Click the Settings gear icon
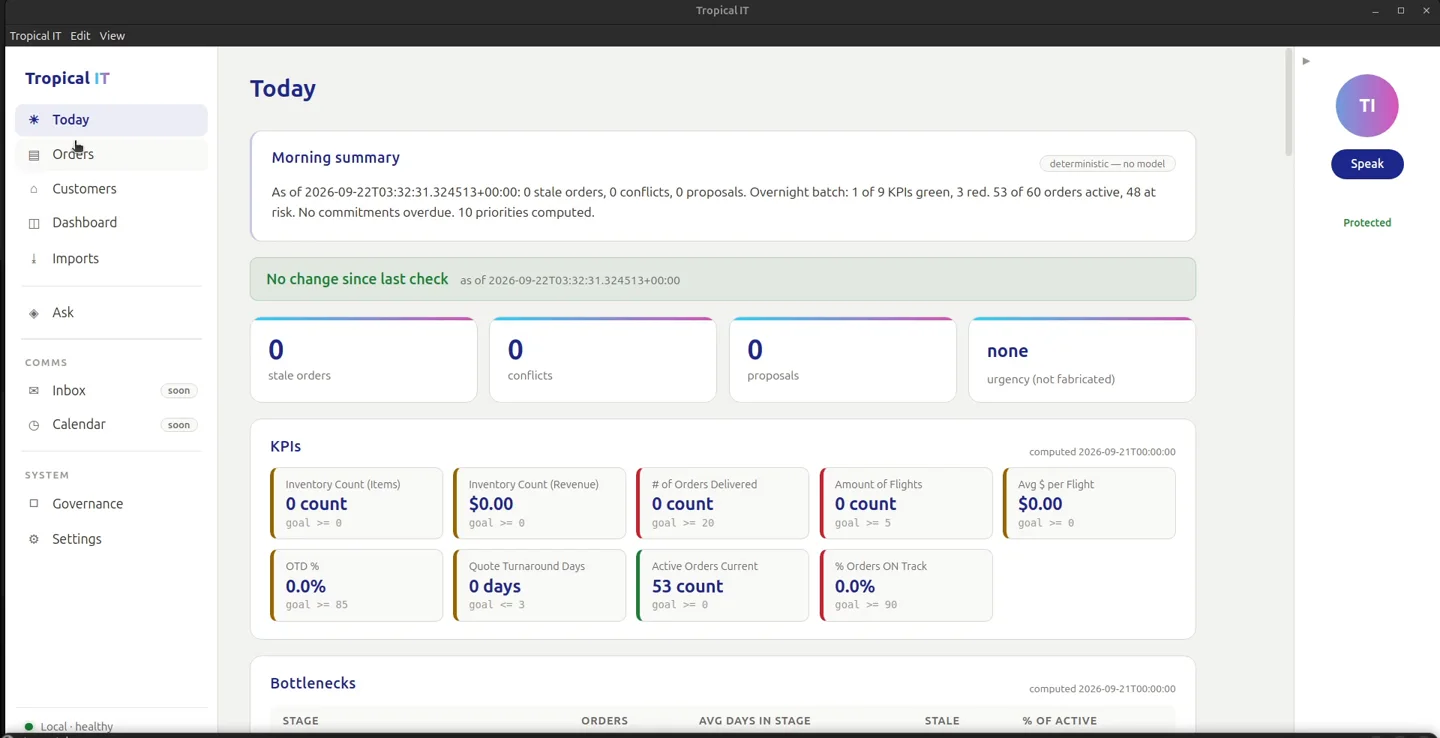The height and width of the screenshot is (738, 1440). [x=34, y=539]
